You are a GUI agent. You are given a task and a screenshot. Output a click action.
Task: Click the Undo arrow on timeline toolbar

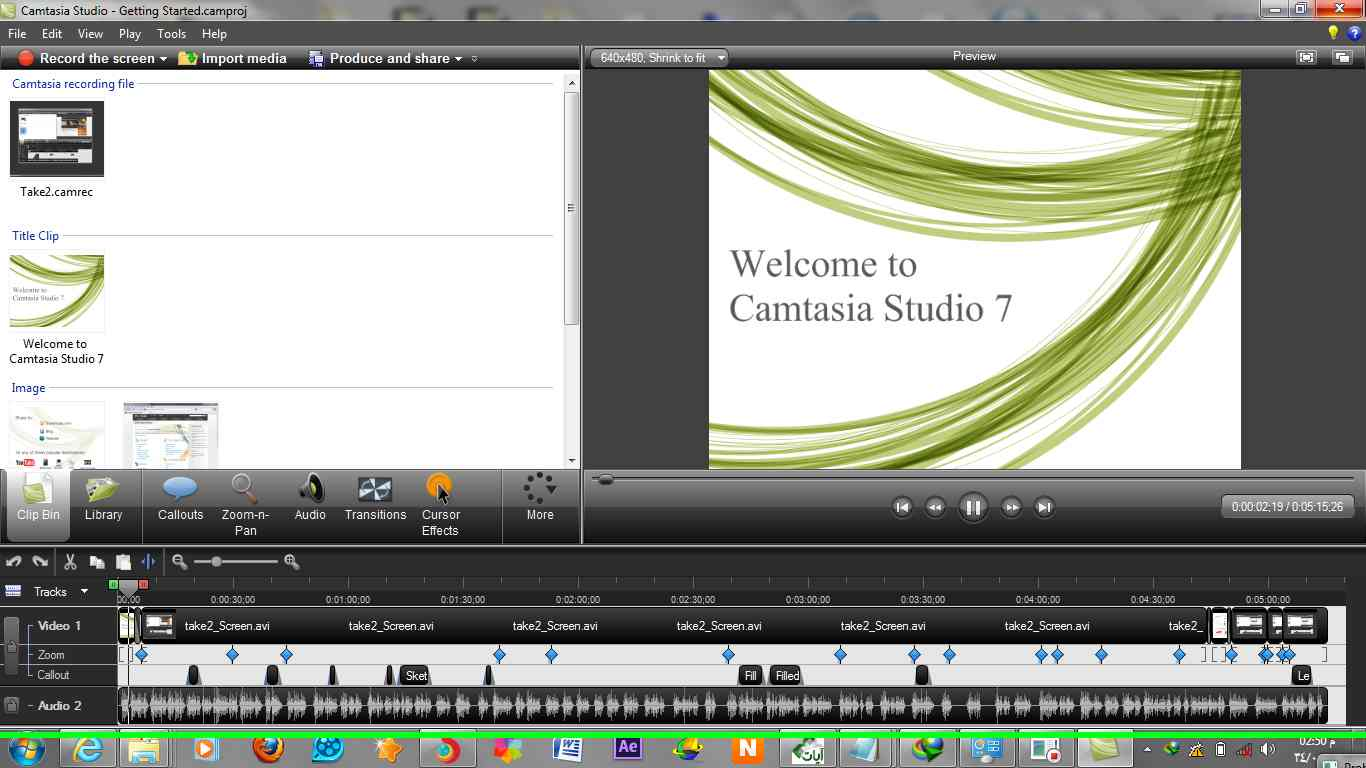point(14,562)
